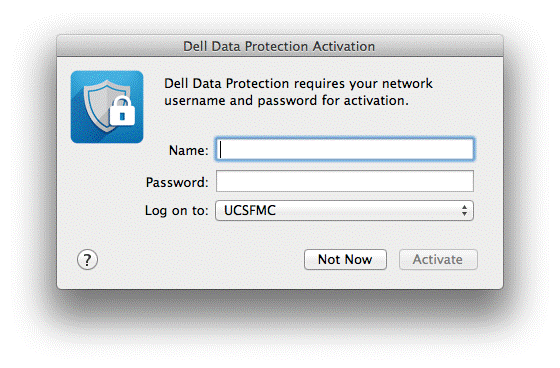Image resolution: width=560 pixels, height=368 pixels.
Task: Click into the Password field
Action: tap(345, 181)
